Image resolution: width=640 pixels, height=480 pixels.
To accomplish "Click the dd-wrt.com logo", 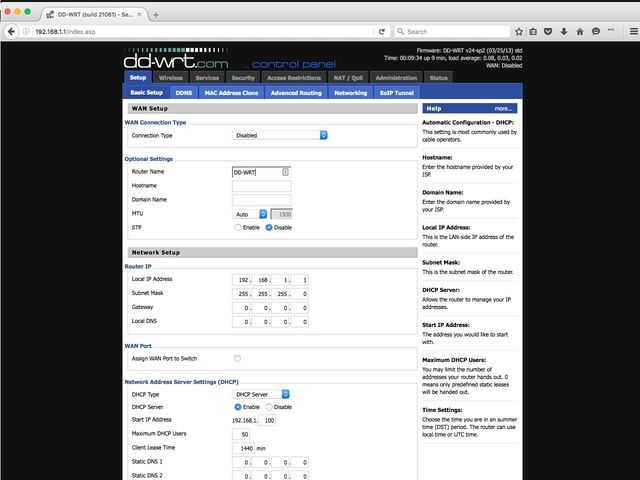I will (x=176, y=59).
